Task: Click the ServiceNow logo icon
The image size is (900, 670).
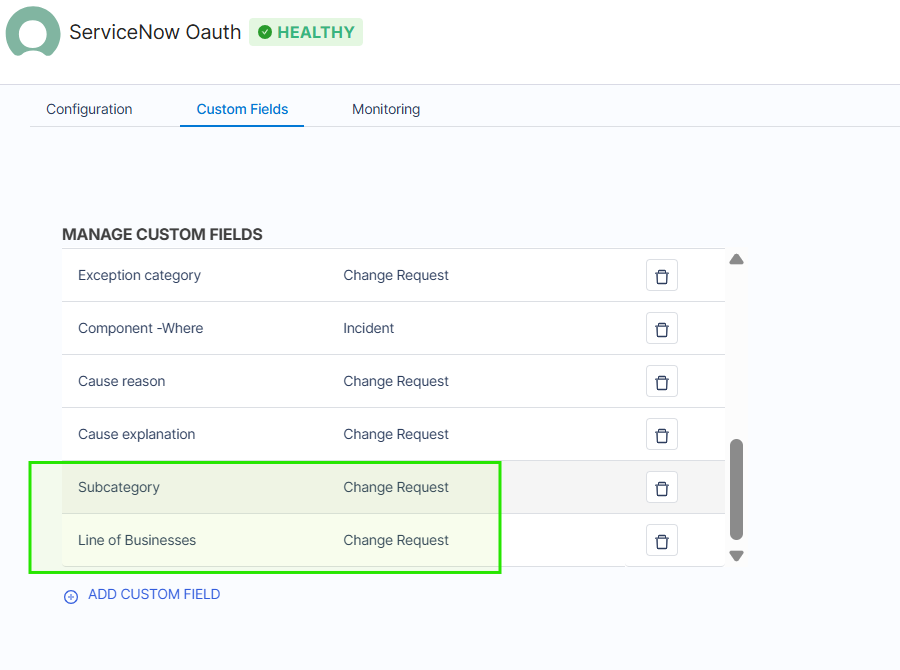Action: [33, 32]
